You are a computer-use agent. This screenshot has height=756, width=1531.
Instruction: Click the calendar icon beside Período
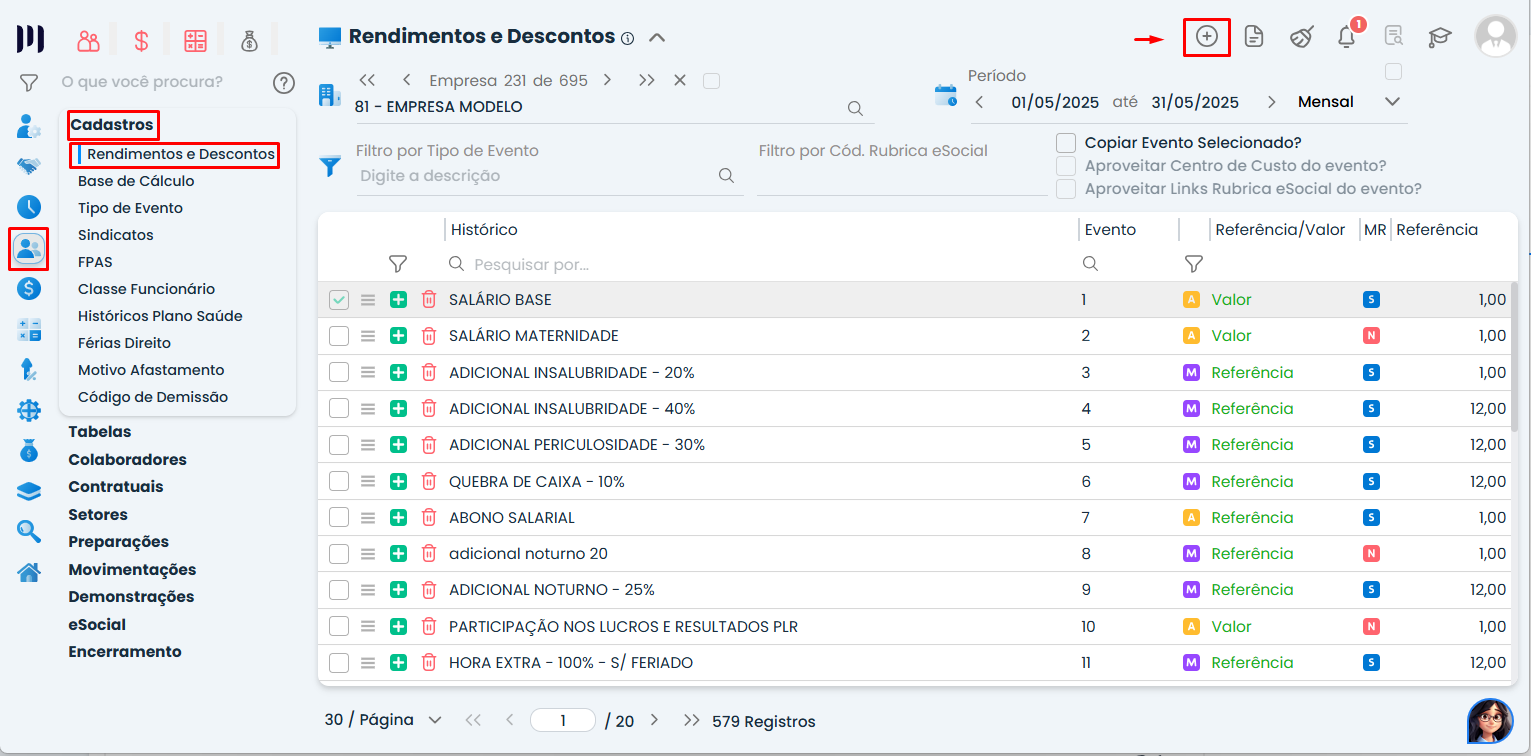coord(945,96)
